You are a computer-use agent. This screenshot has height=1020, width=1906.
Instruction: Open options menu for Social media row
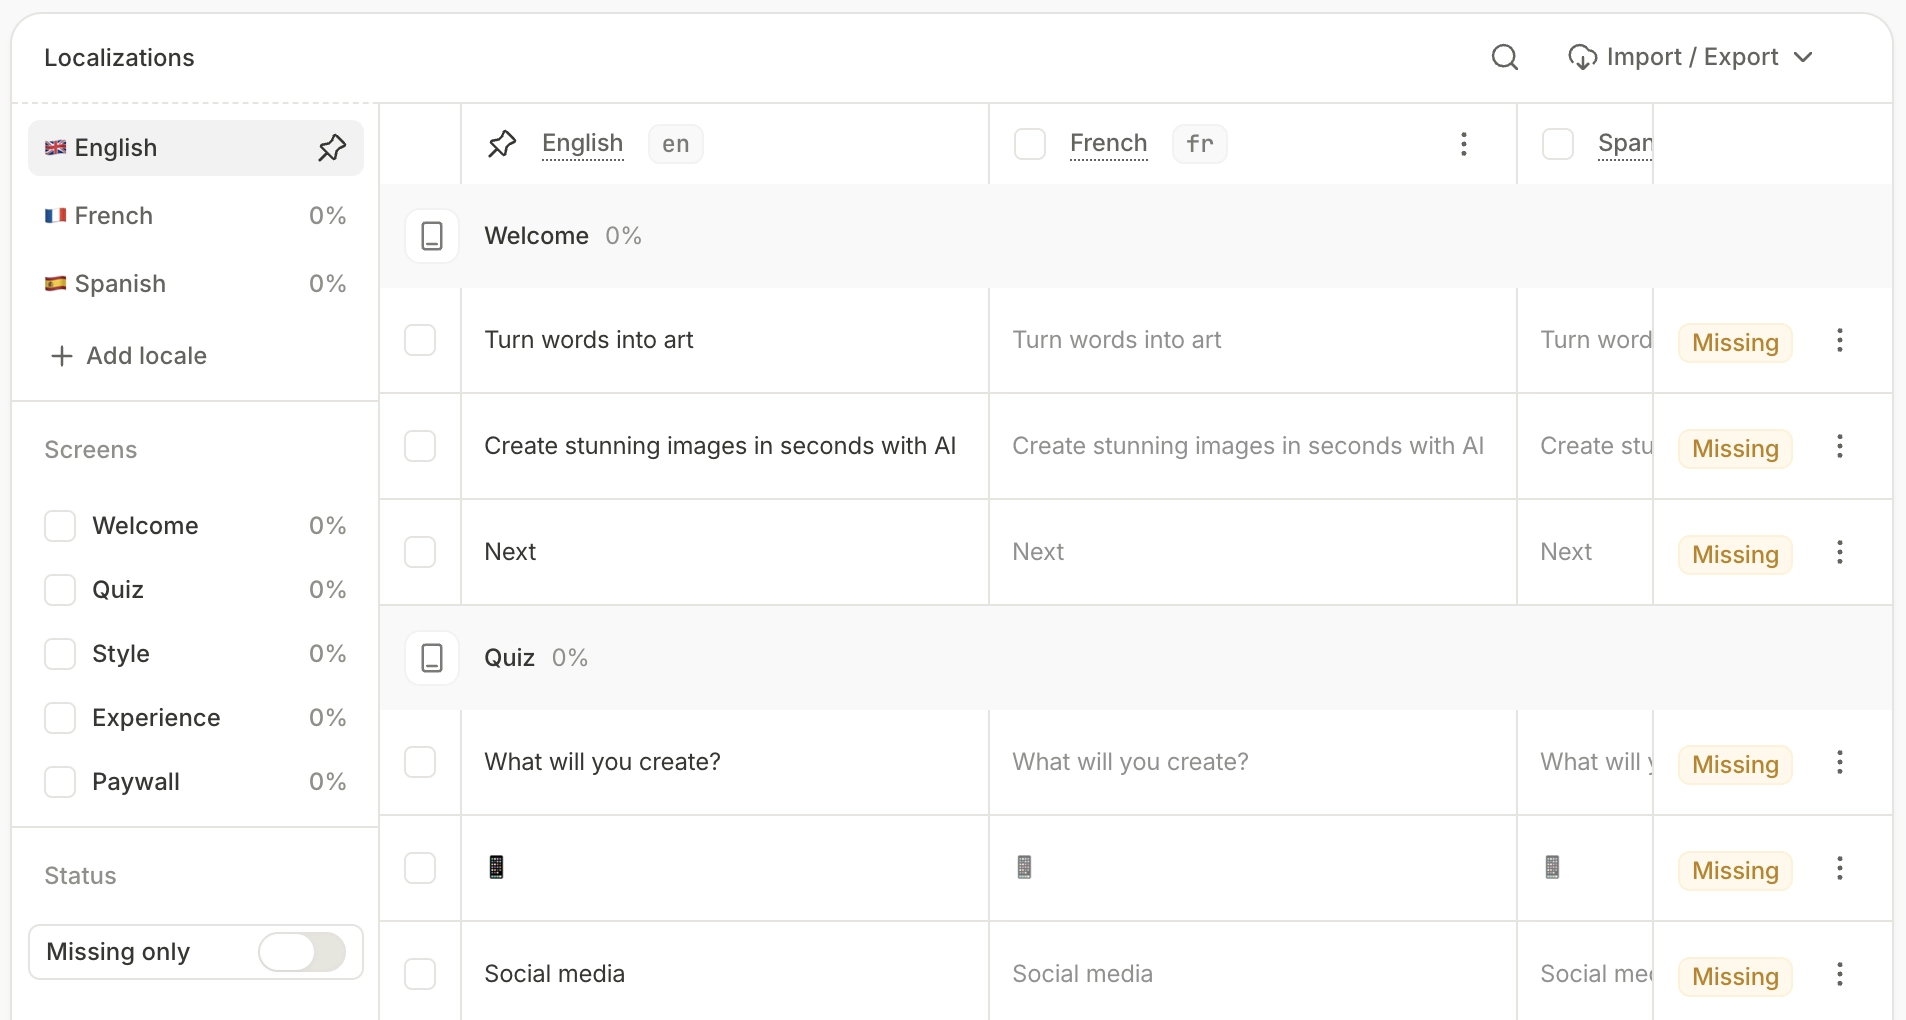tap(1840, 974)
